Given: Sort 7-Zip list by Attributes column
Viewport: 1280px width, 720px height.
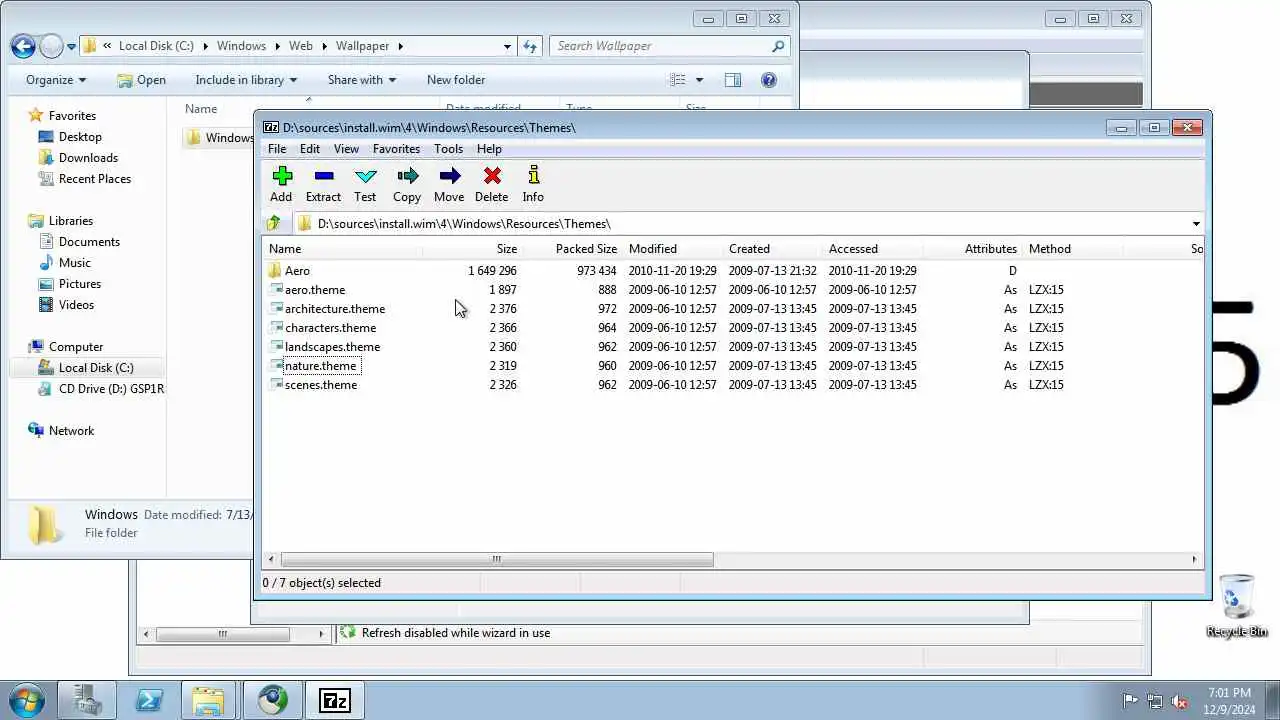Looking at the screenshot, I should (x=972, y=249).
